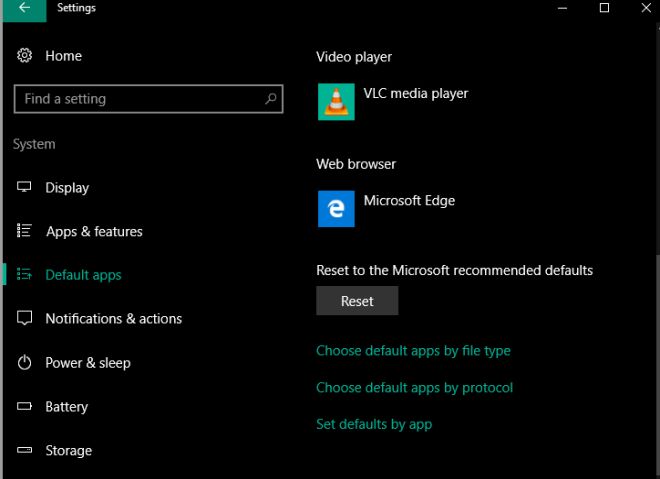Open Choose default apps by file type

tap(413, 351)
